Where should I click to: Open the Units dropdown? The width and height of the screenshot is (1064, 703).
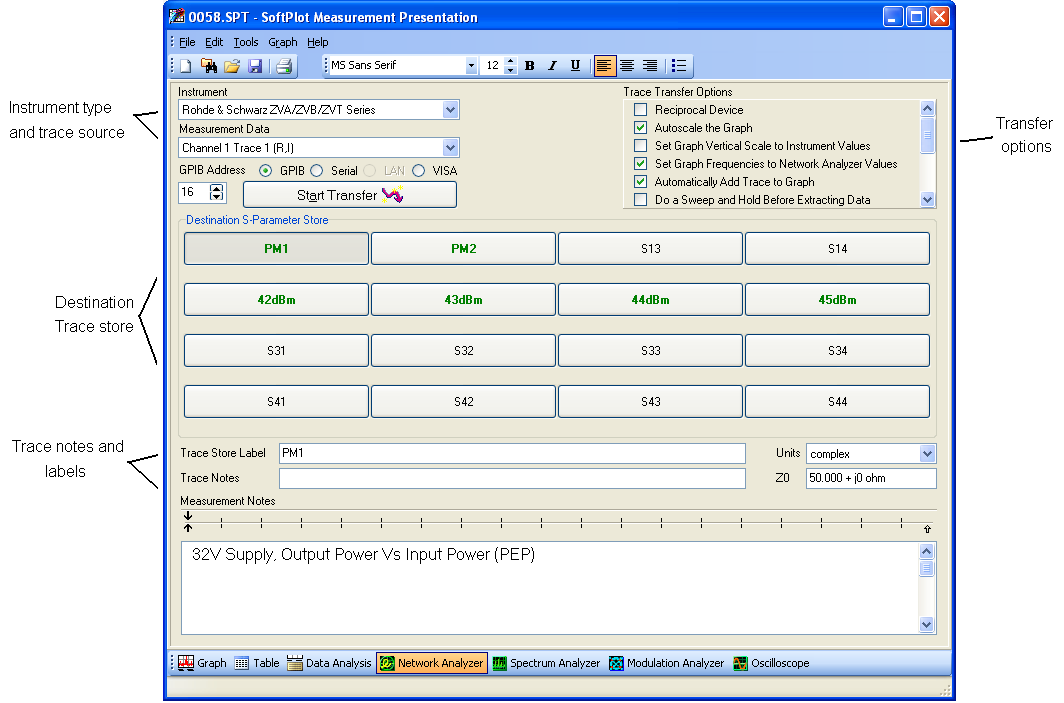(926, 454)
